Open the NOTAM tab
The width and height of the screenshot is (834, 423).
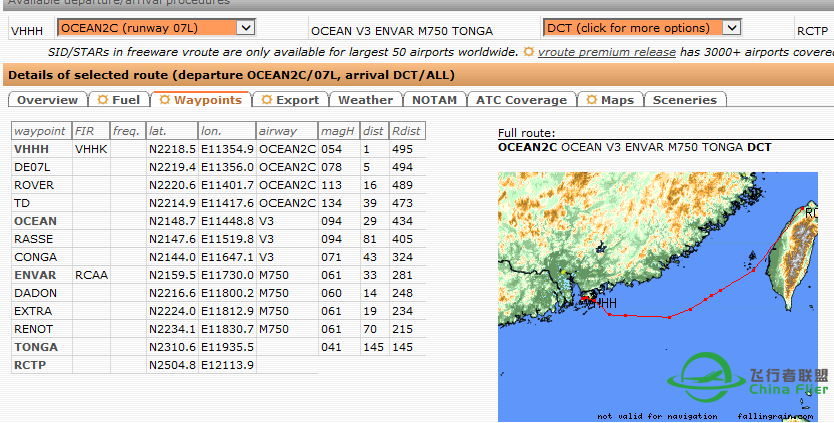[x=435, y=100]
